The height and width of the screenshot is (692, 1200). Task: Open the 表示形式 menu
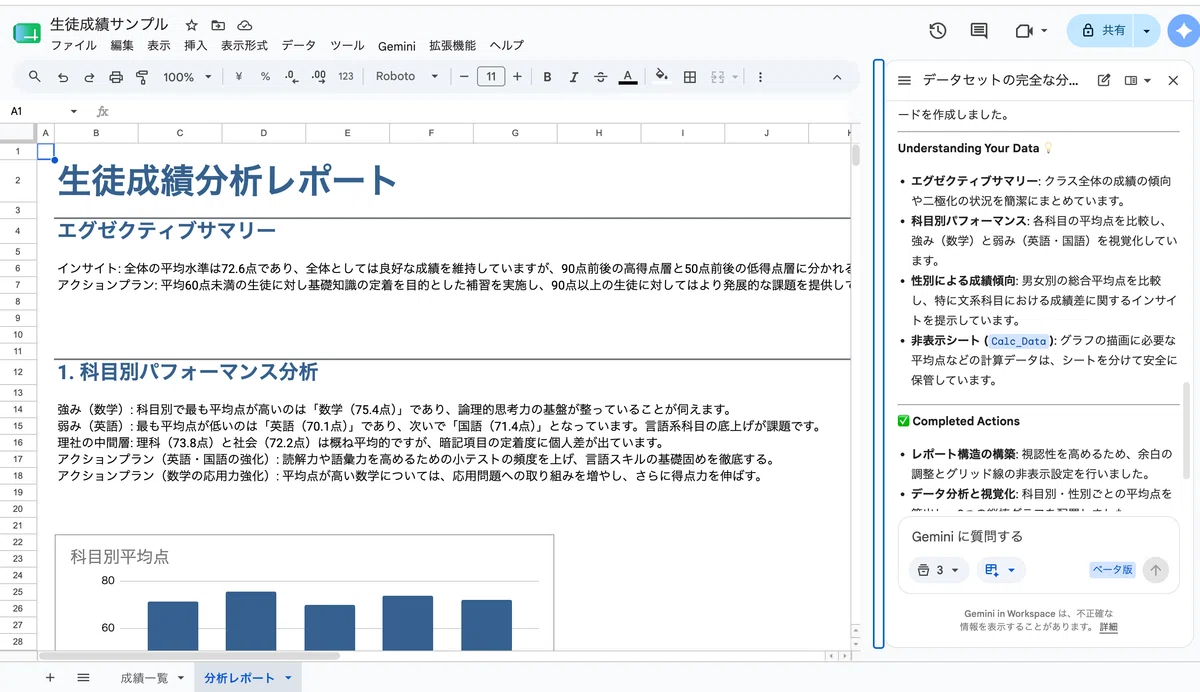(x=244, y=46)
